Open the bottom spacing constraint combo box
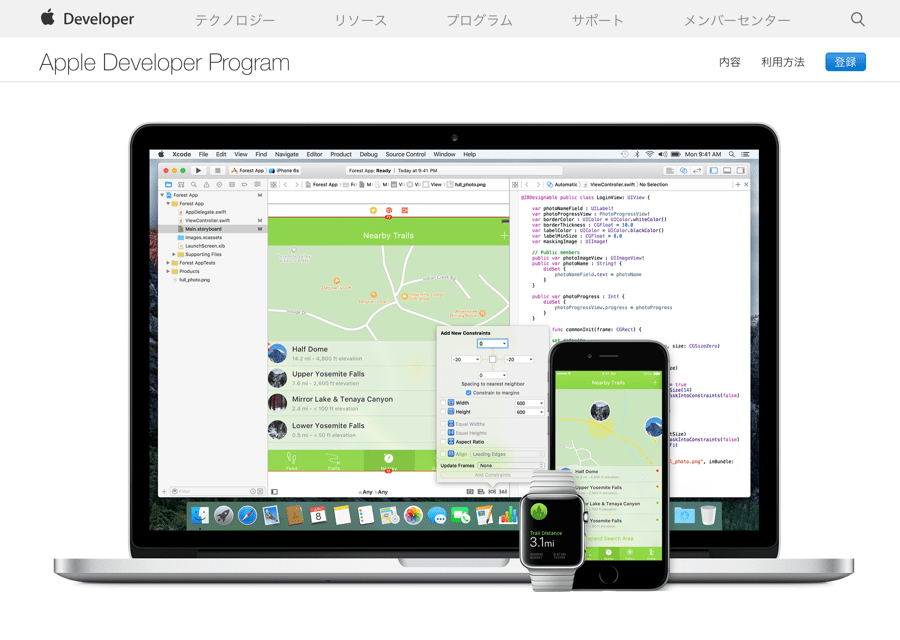This screenshot has width=900, height=640. pyautogui.click(x=492, y=375)
